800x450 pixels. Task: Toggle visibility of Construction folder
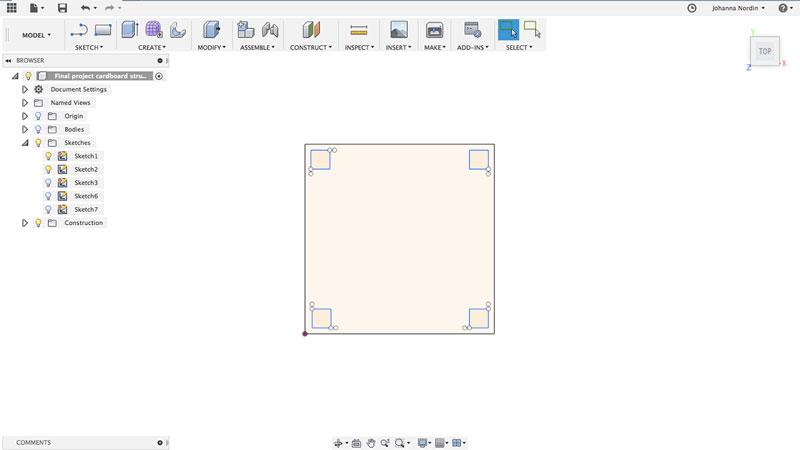pyautogui.click(x=38, y=223)
